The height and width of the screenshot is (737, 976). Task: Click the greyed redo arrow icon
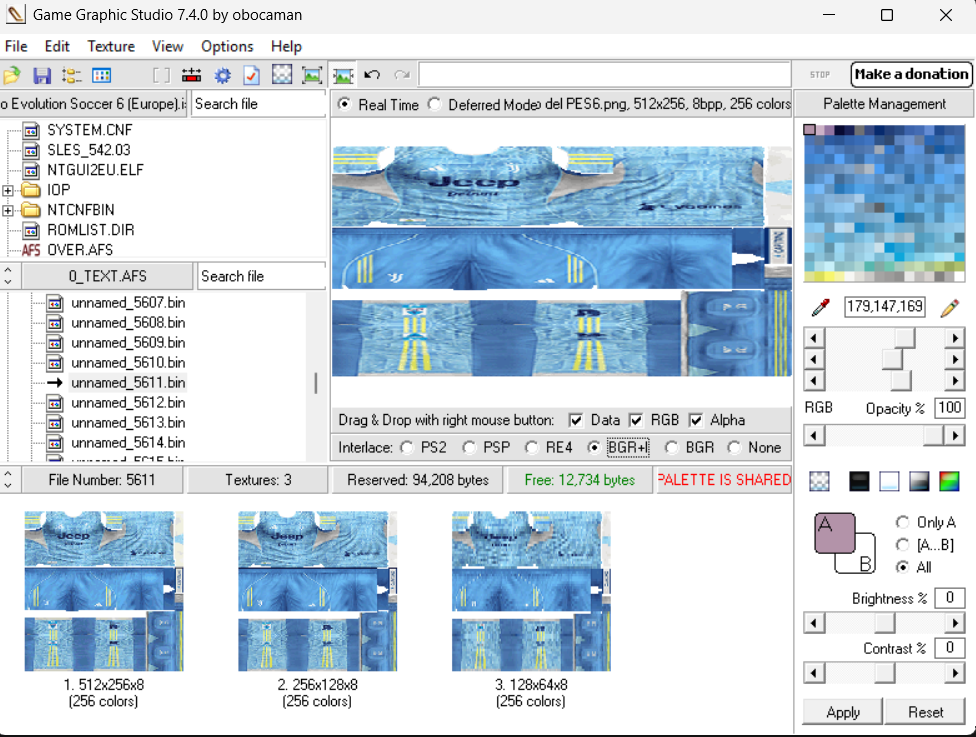pos(402,75)
